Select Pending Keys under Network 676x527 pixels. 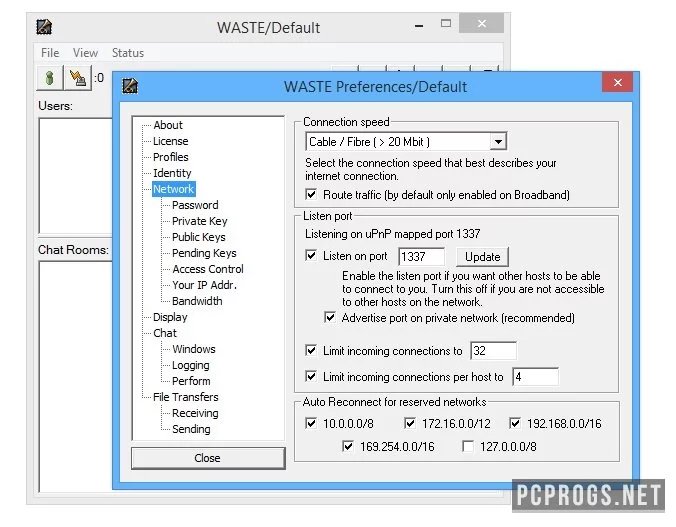204,253
